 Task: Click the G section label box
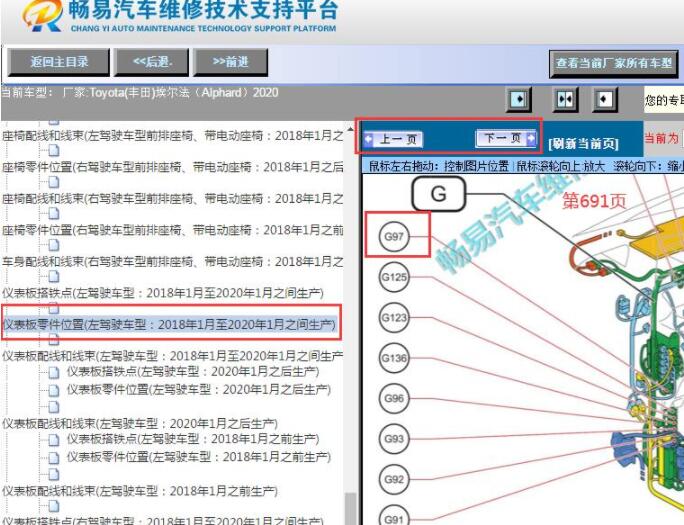[439, 194]
